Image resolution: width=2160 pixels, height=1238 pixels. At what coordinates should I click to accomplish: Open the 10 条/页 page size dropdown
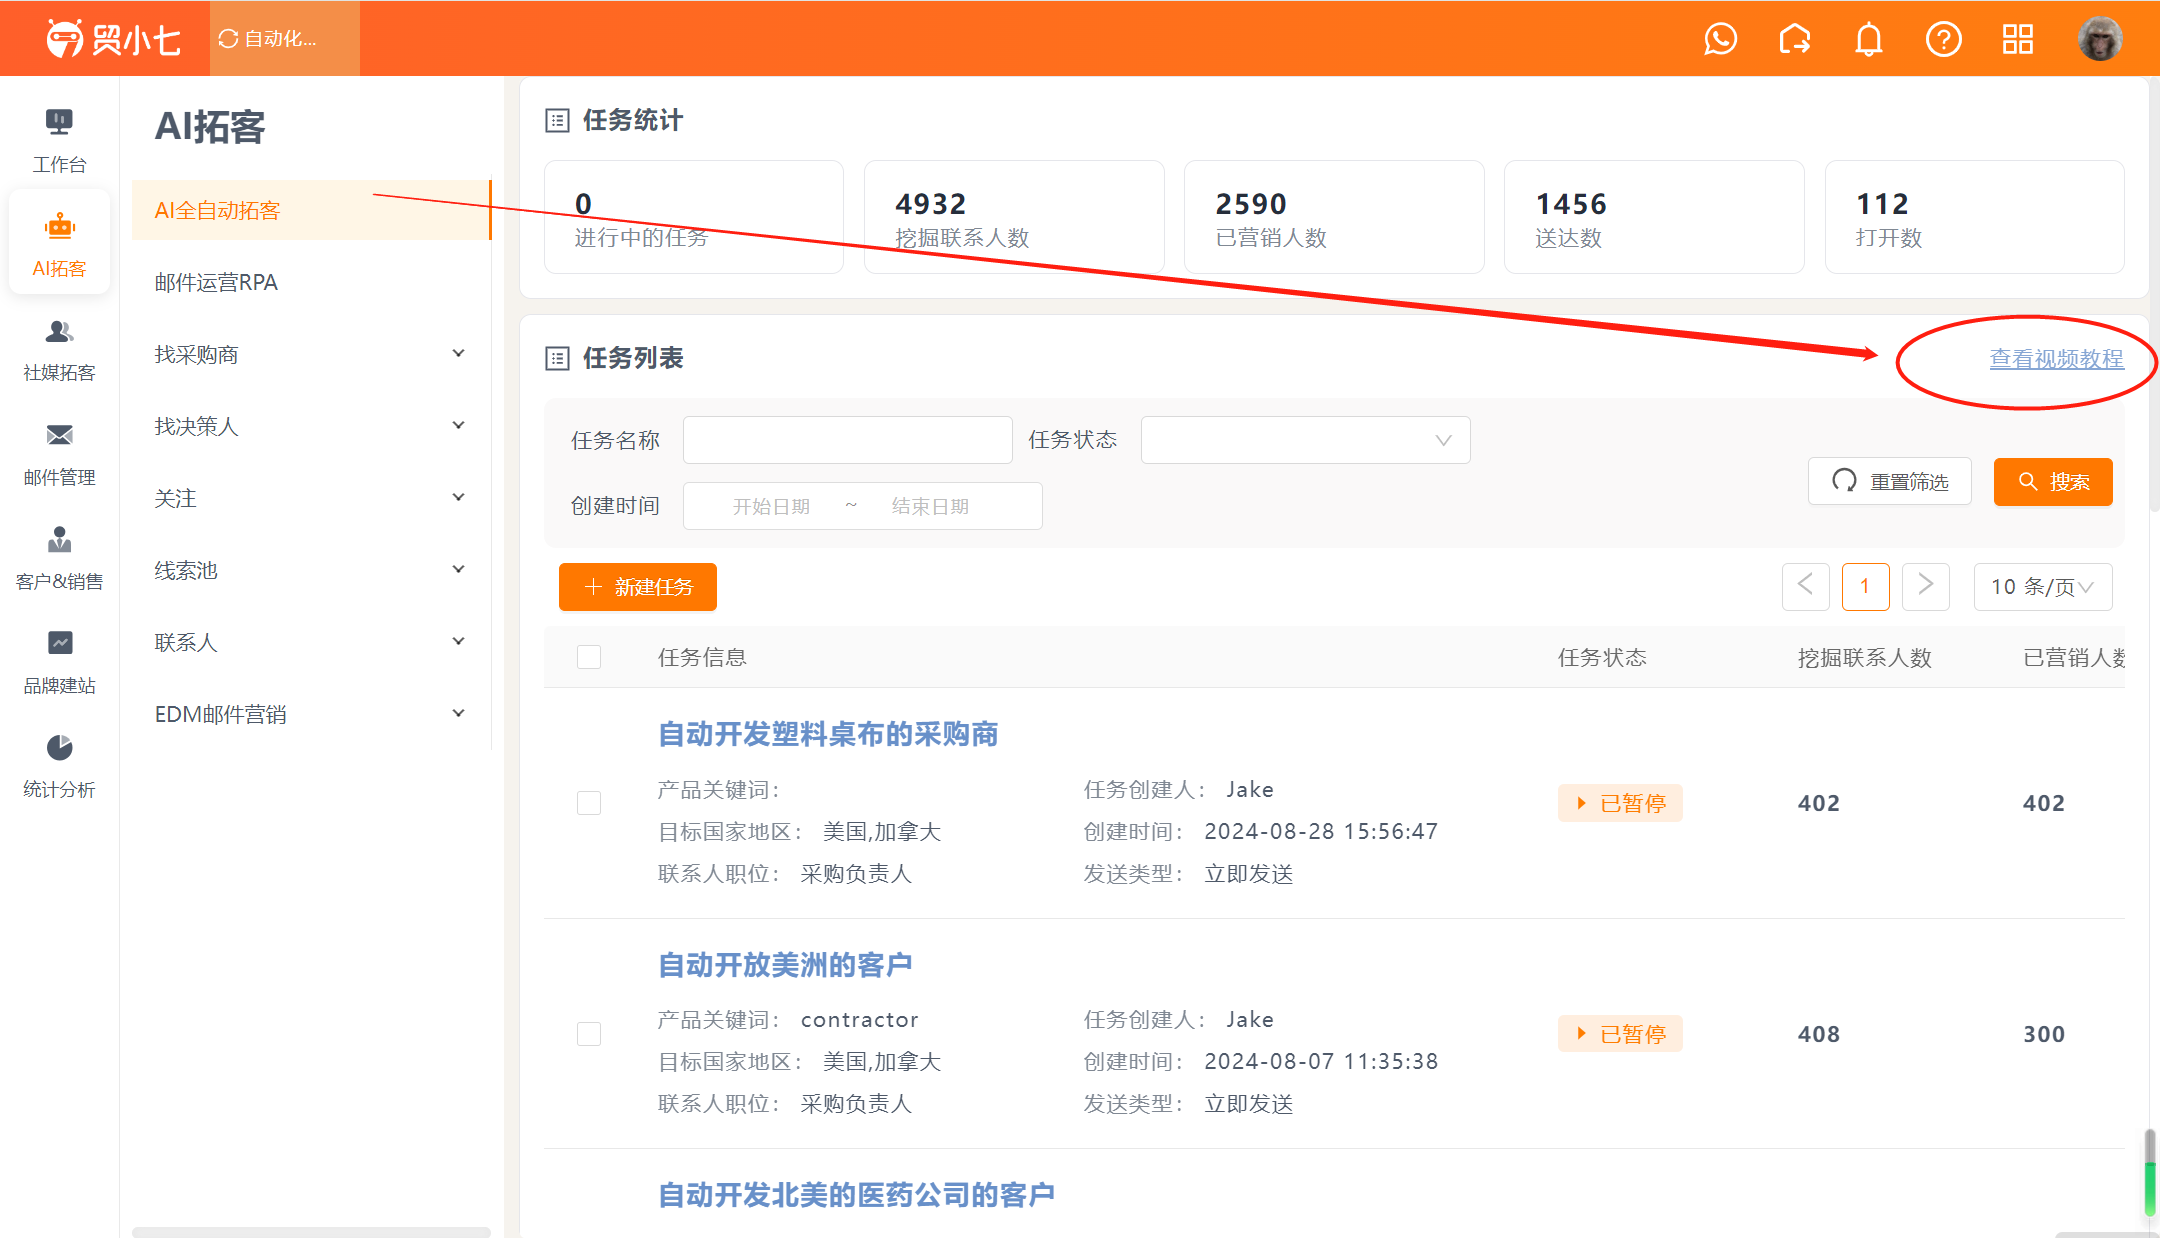tap(2042, 587)
